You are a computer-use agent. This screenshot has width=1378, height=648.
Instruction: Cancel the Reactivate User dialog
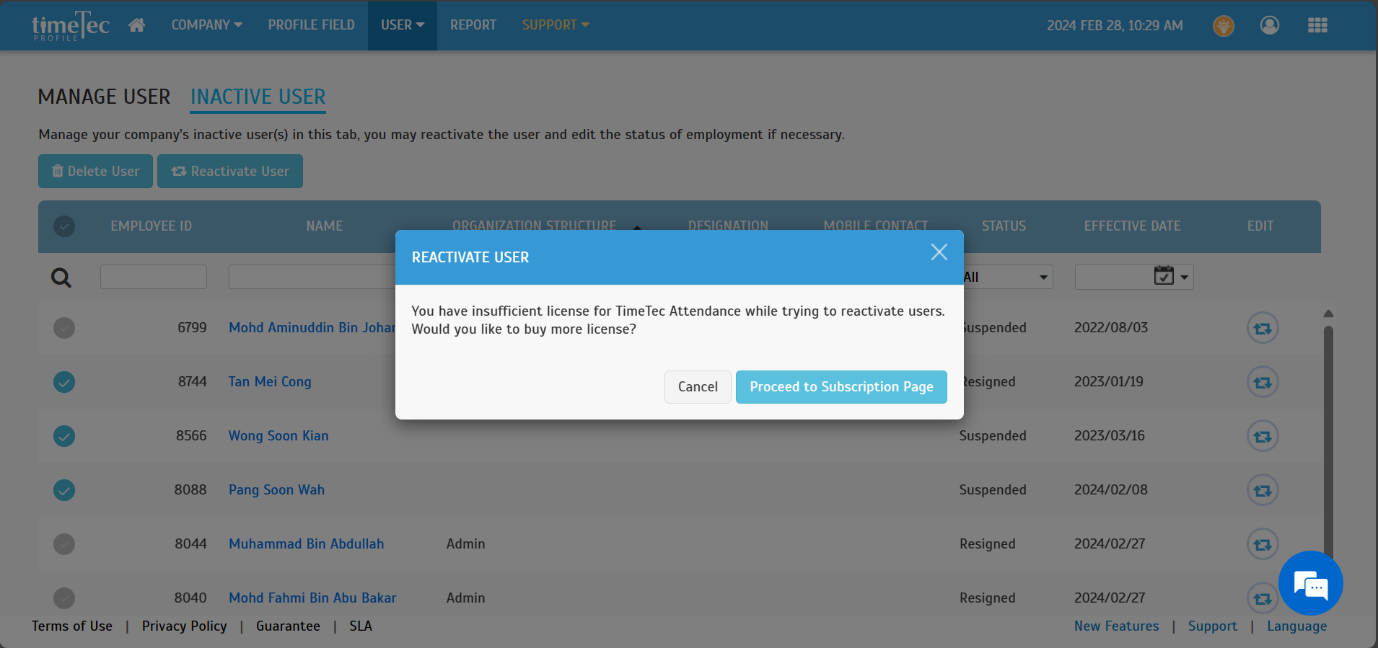click(698, 387)
